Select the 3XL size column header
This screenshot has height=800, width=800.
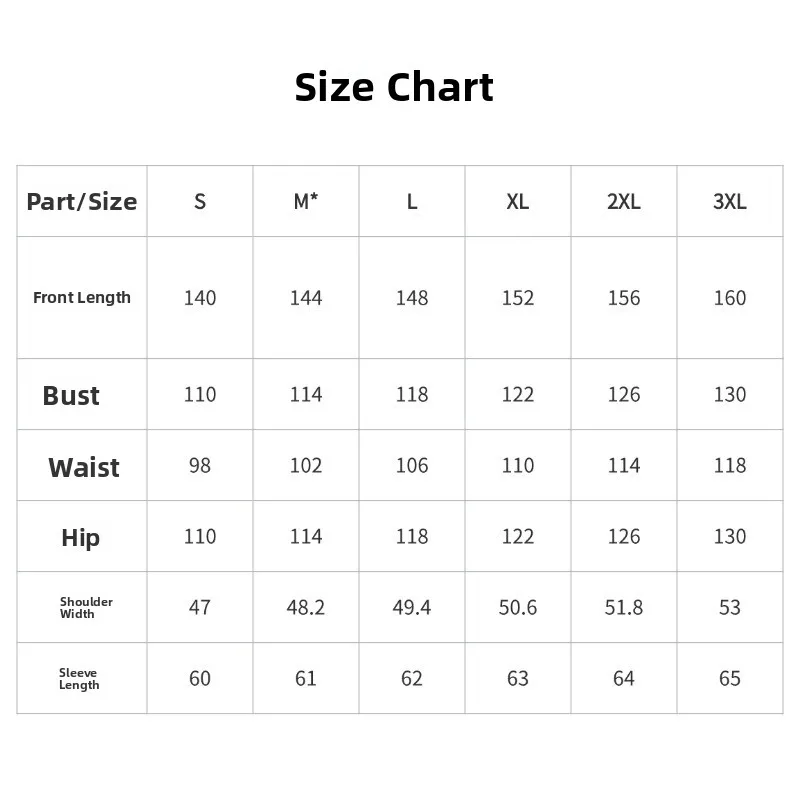pyautogui.click(x=730, y=201)
